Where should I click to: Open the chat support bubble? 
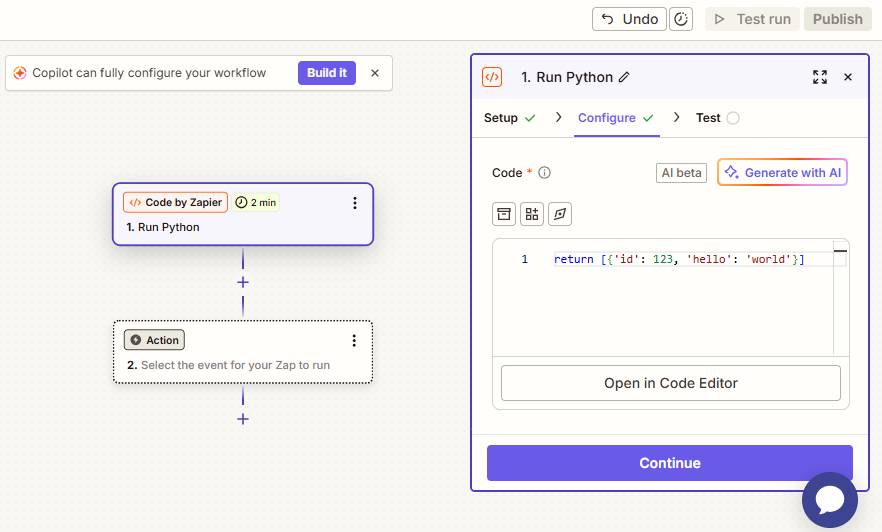point(830,500)
